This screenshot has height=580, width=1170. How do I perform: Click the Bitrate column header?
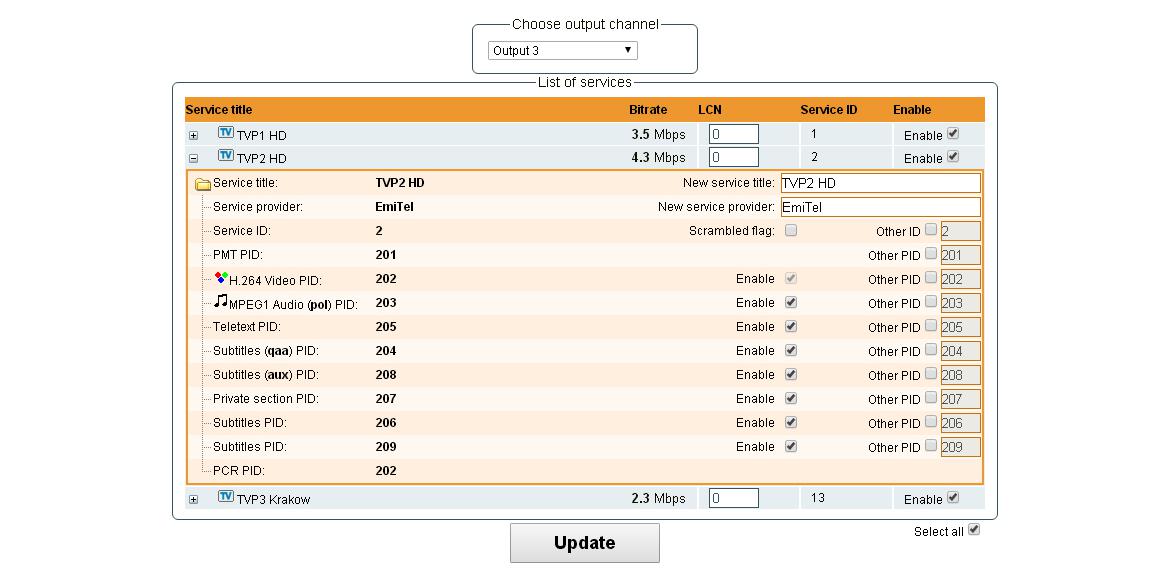pyautogui.click(x=648, y=109)
